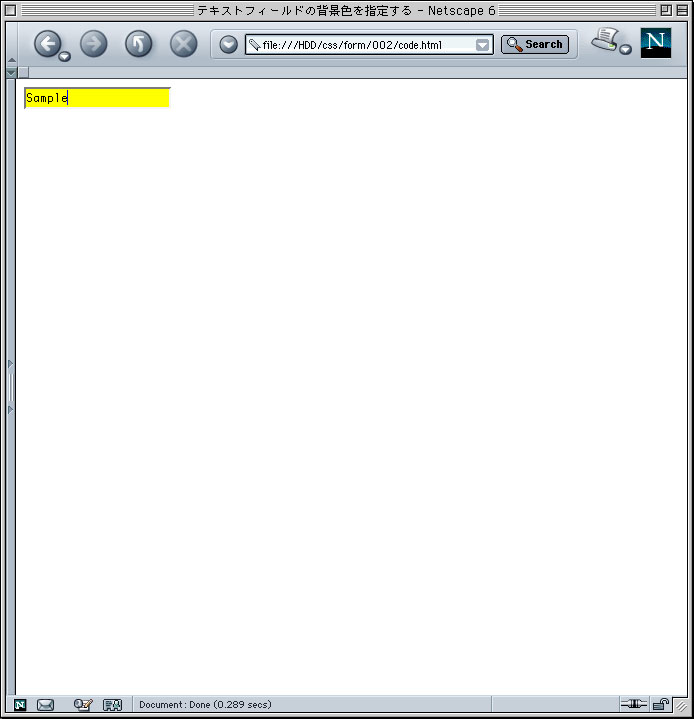Click the Document: Done status text

coord(205,704)
